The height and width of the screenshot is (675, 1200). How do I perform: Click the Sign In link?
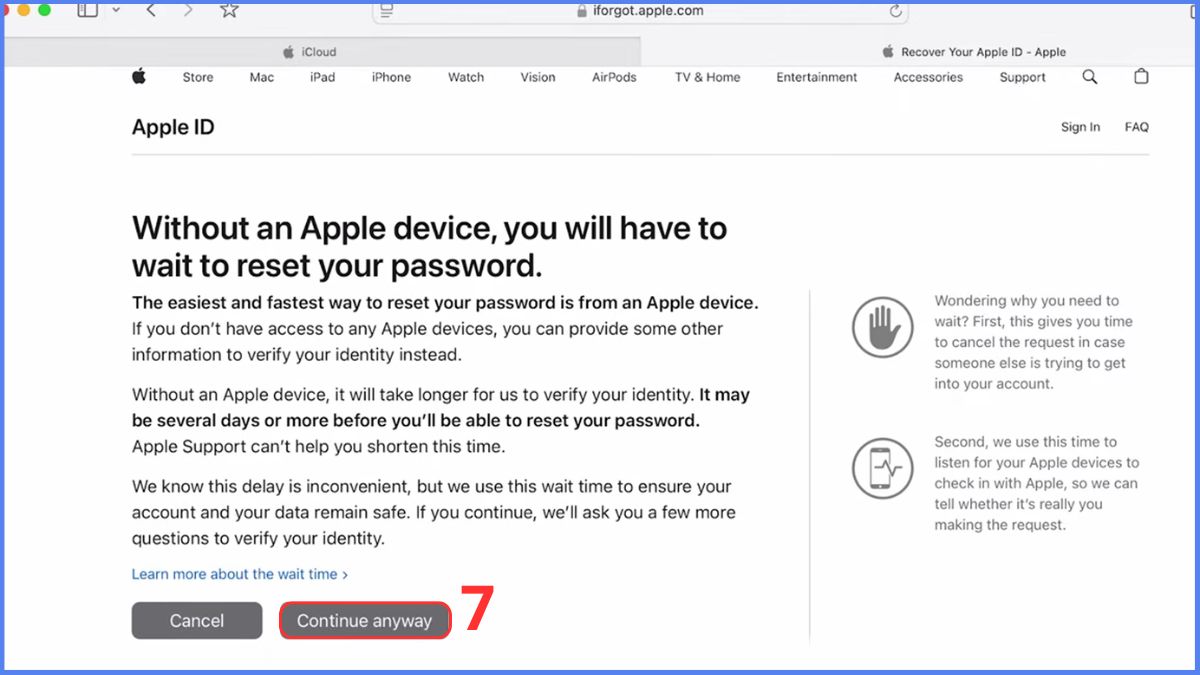[1080, 127]
